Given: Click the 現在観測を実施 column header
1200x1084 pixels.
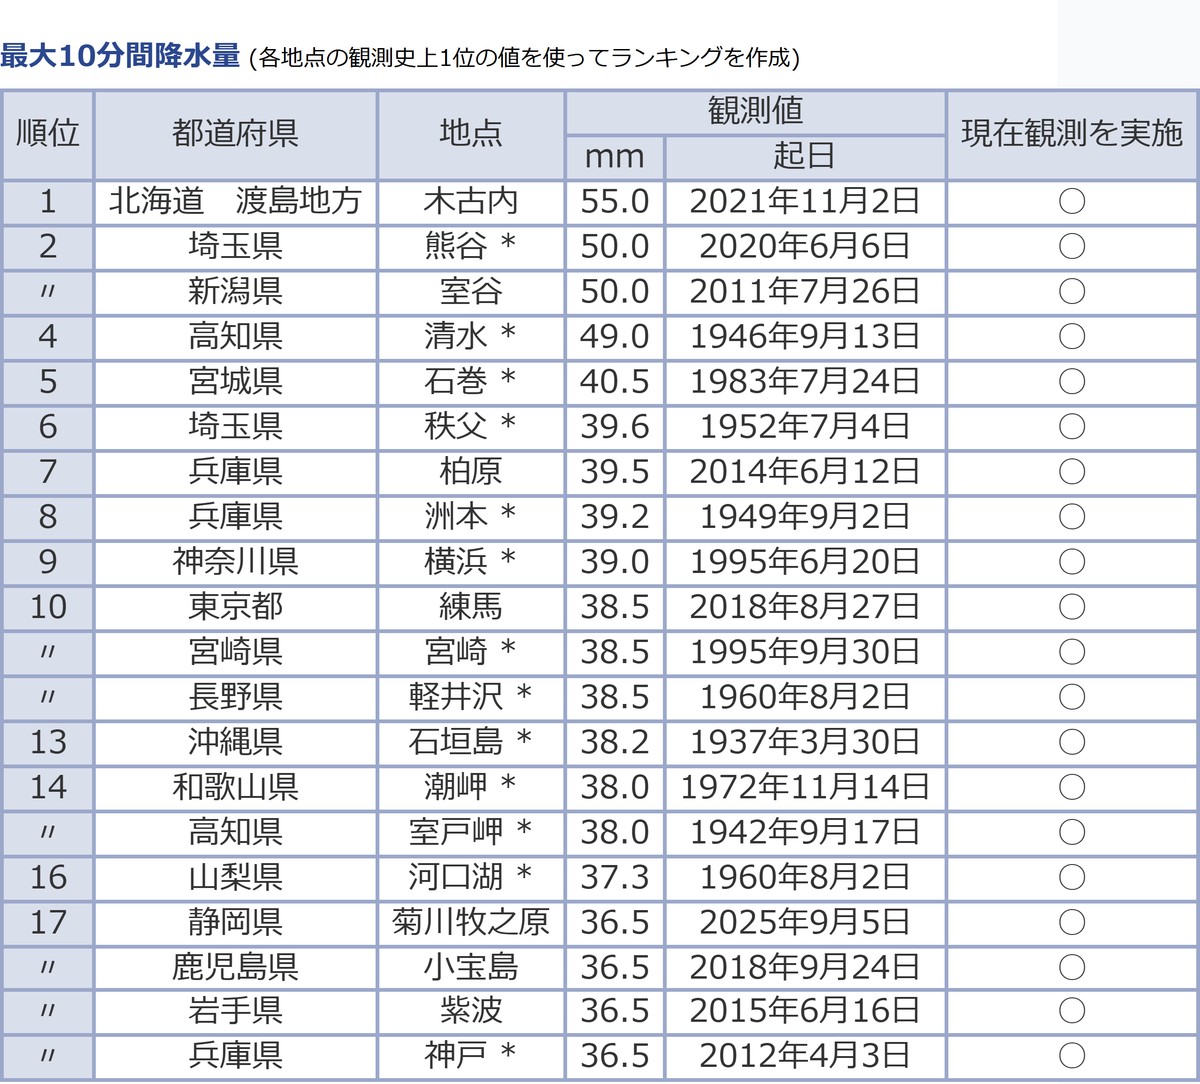Looking at the screenshot, I should [1072, 135].
